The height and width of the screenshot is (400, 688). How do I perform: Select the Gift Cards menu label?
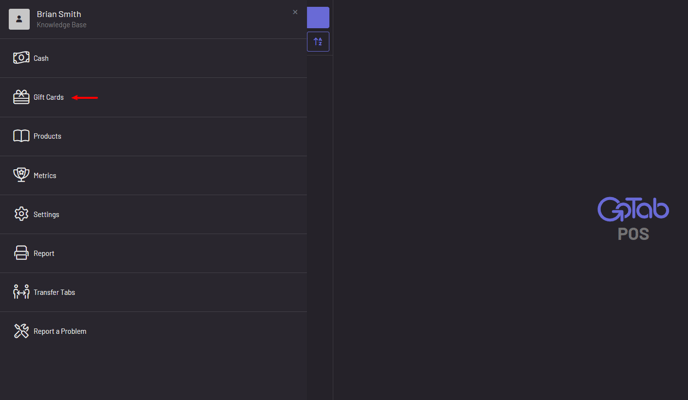(x=49, y=98)
